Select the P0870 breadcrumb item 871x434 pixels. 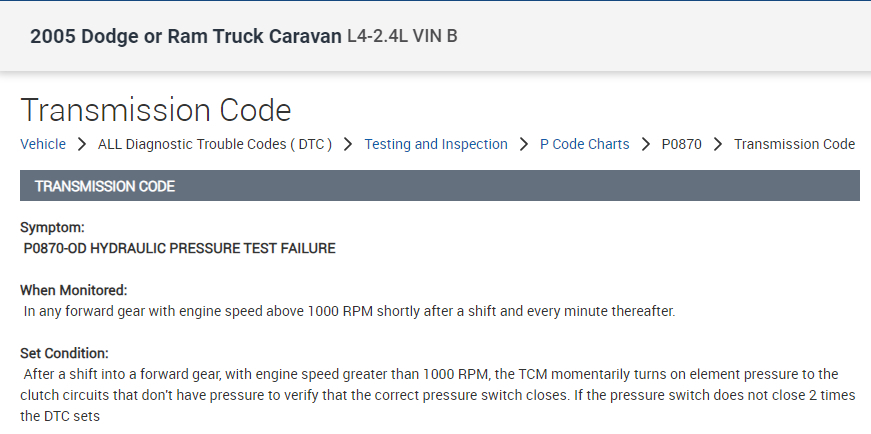coord(682,144)
